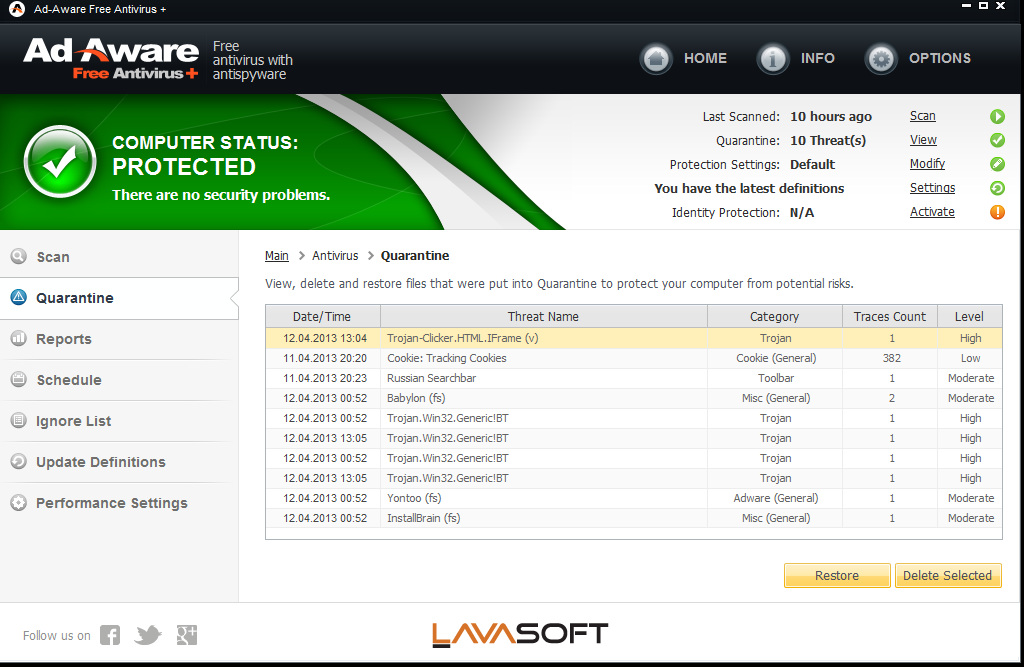Sort table by Threat Name header
Image resolution: width=1024 pixels, height=667 pixels.
543,316
